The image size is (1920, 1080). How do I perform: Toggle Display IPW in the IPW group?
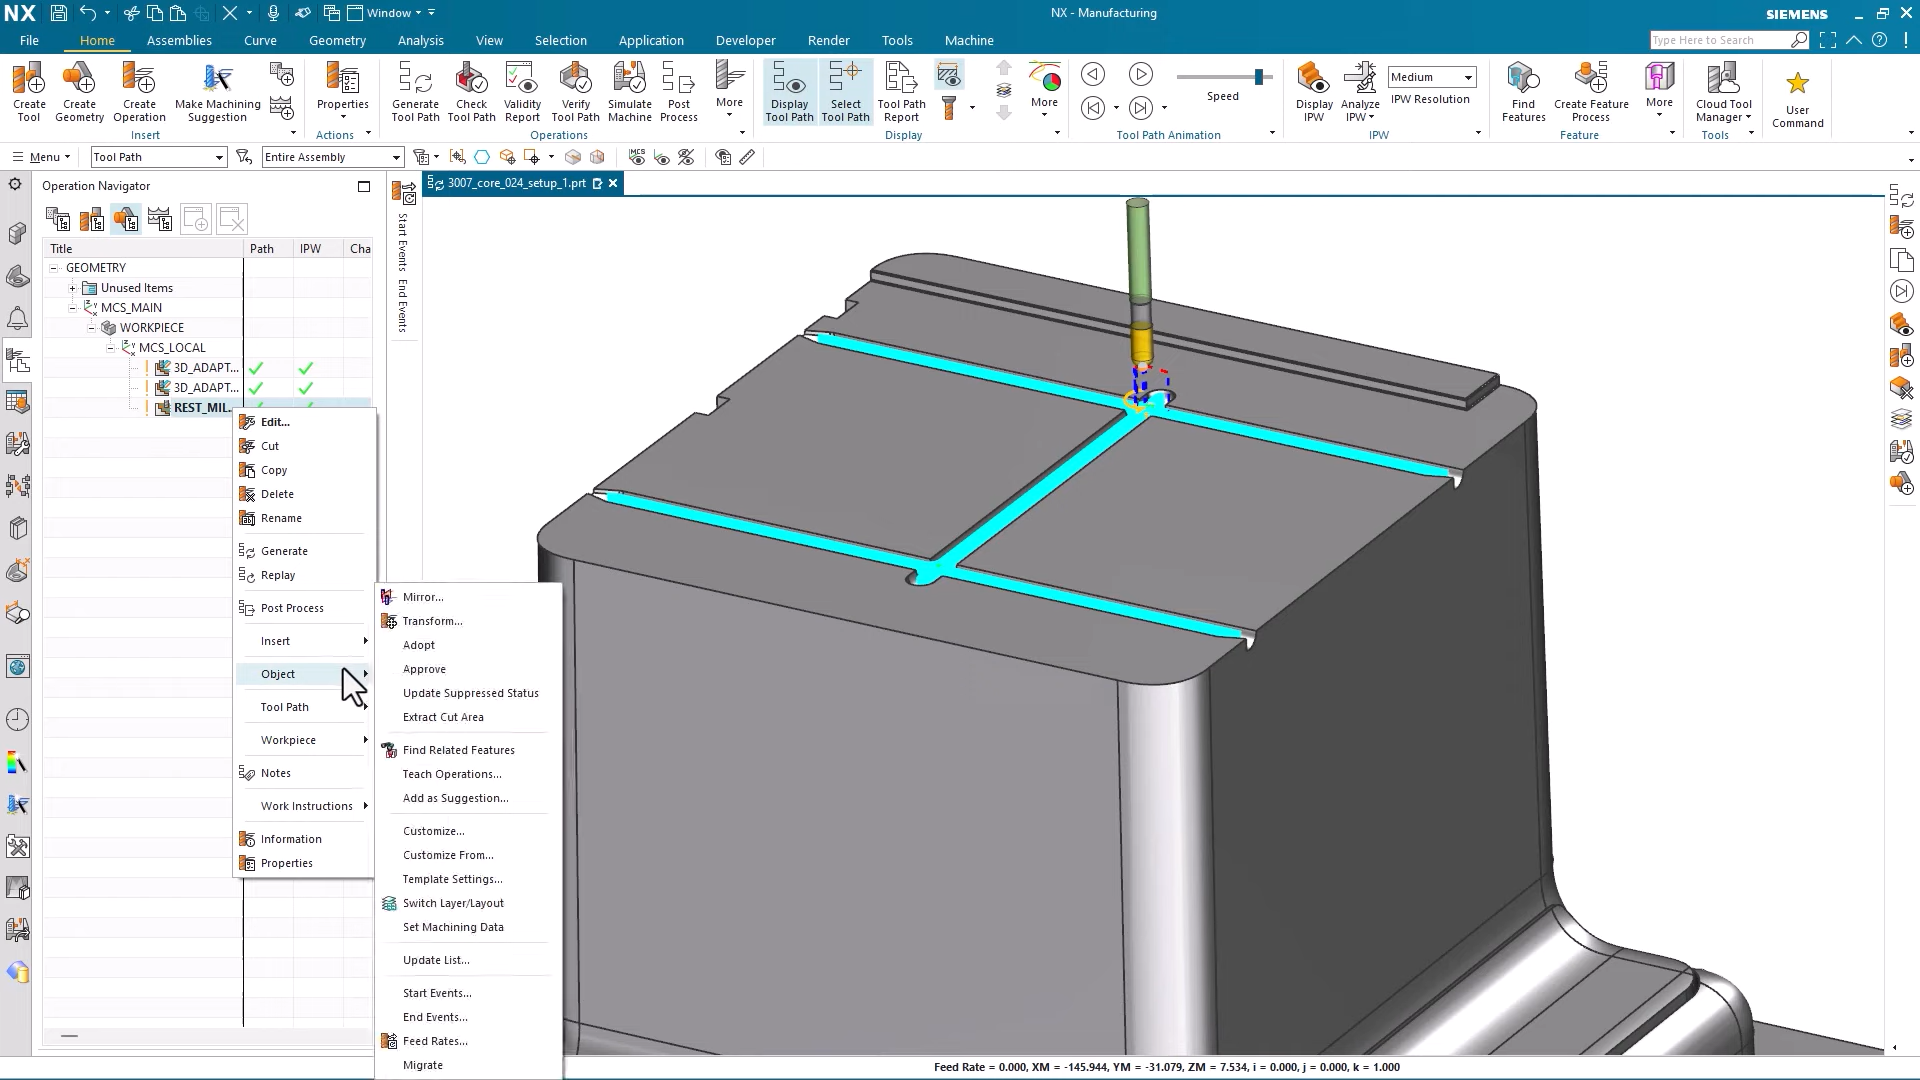(x=1313, y=90)
